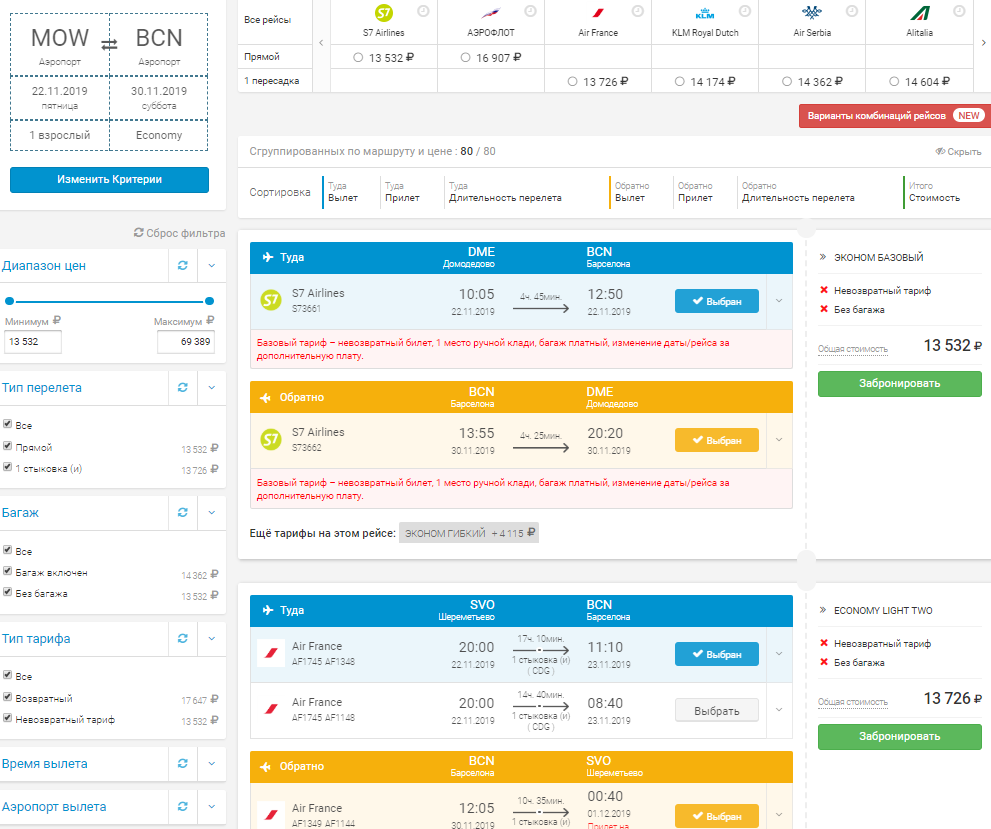Expand details for Air France AF1745 AF1348
The image size is (991, 829).
pyautogui.click(x=779, y=654)
